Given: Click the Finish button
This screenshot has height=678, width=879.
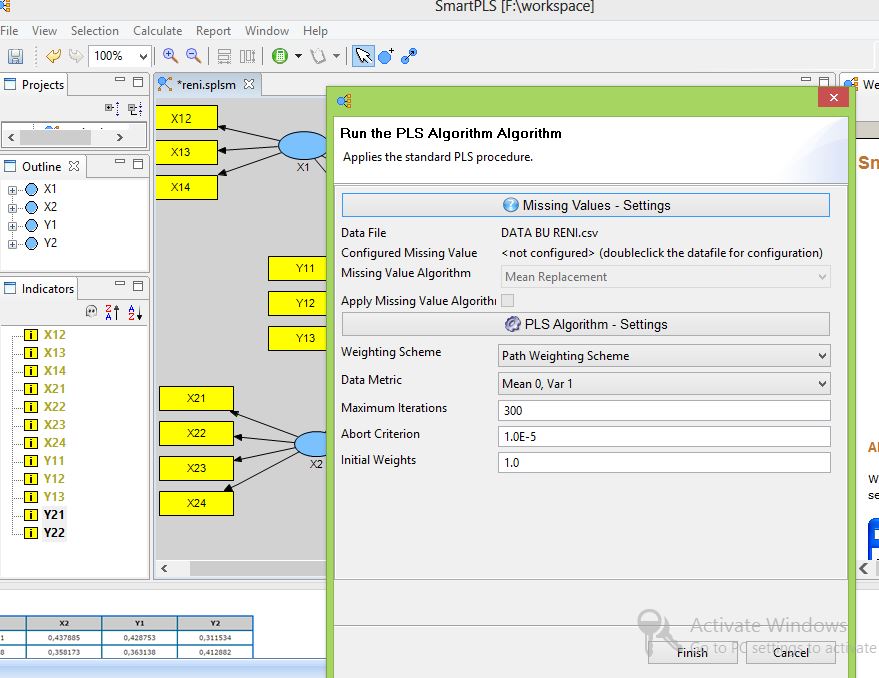Looking at the screenshot, I should click(x=692, y=652).
